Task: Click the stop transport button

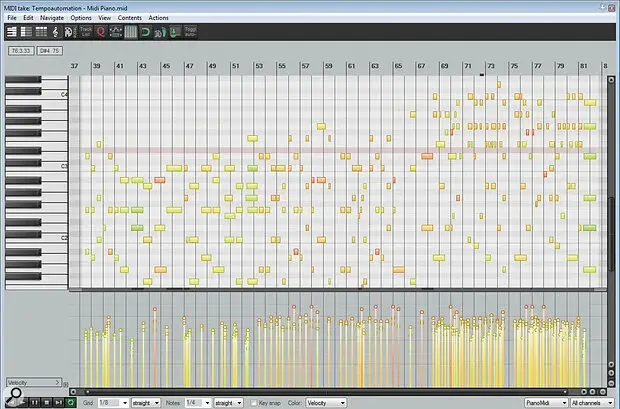Action: (x=47, y=403)
